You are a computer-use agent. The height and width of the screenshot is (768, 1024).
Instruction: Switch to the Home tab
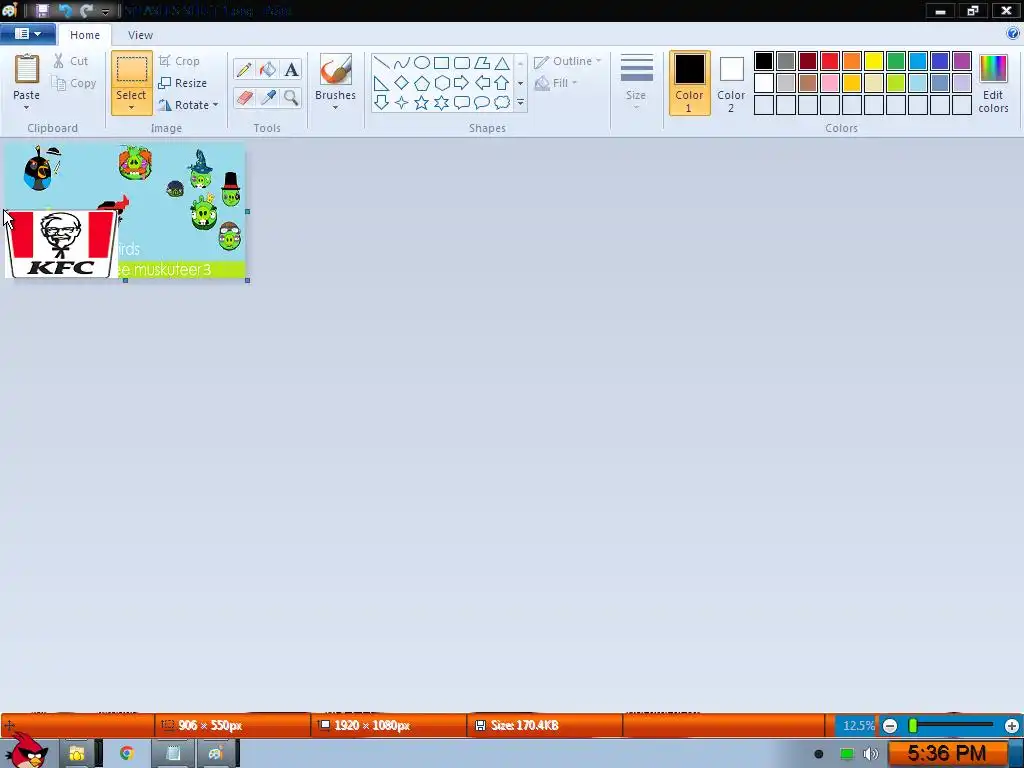pyautogui.click(x=85, y=35)
